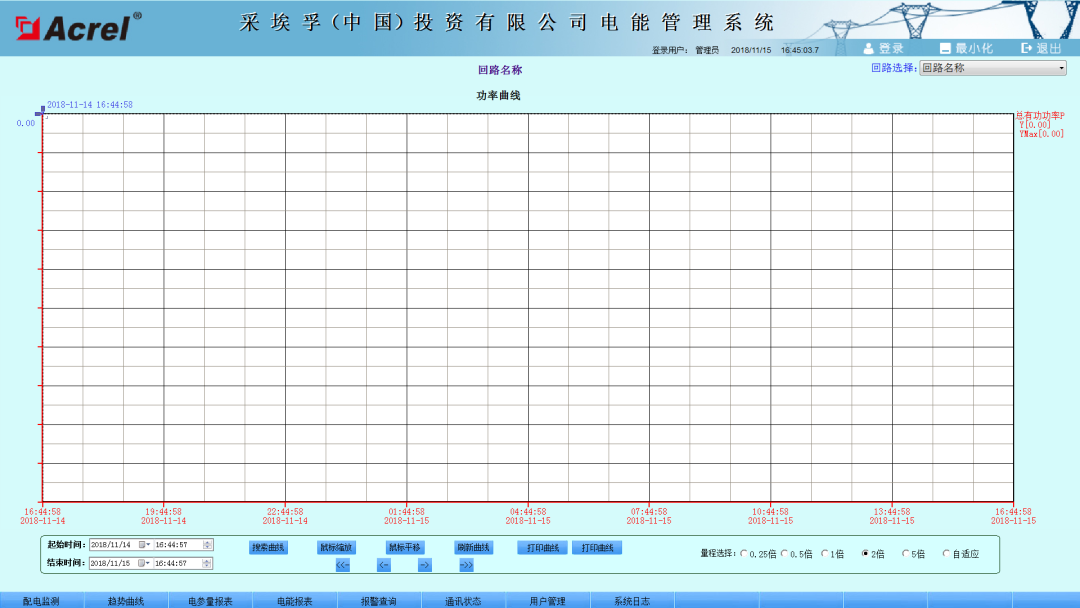1080x608 pixels.
Task: Open the 结束时间 end date dropdown
Action: [147, 563]
